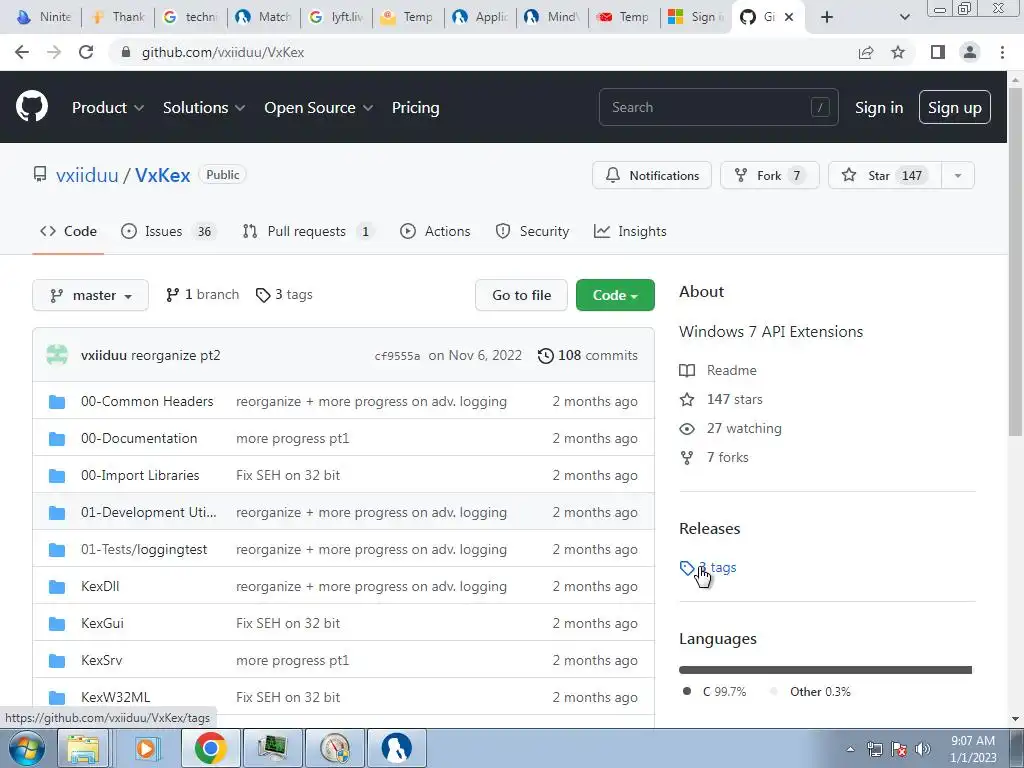1024x768 pixels.
Task: Open the vxiiduu owner link
Action: click(x=88, y=175)
